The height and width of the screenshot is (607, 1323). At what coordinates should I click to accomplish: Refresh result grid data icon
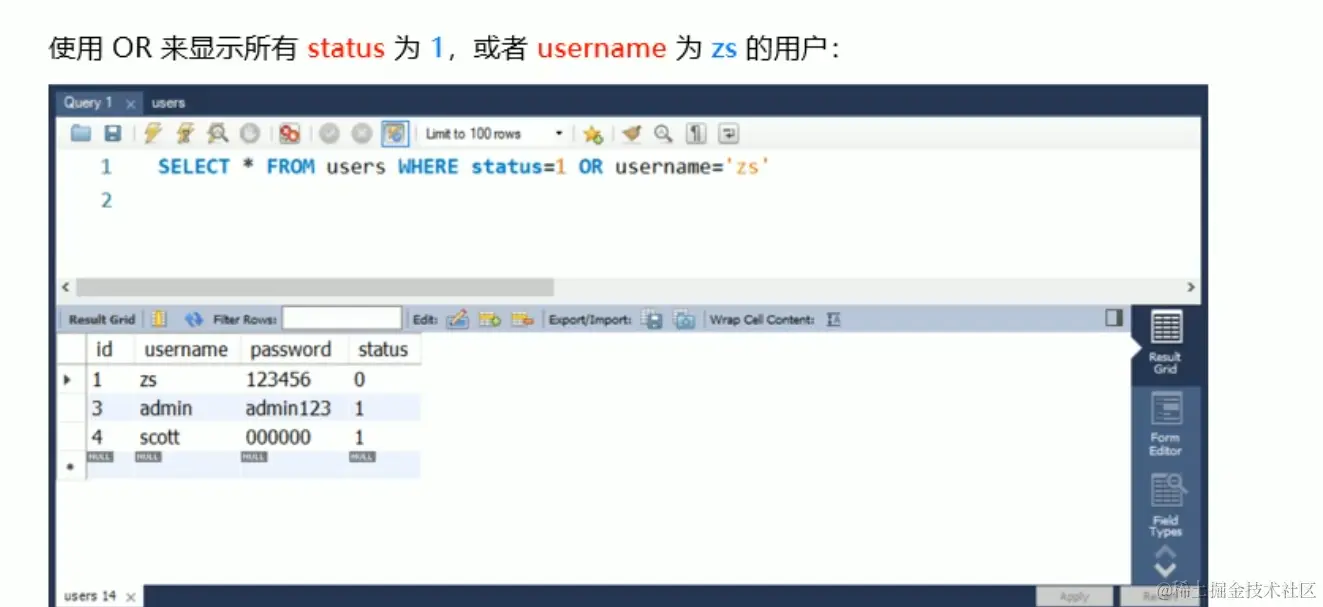194,319
